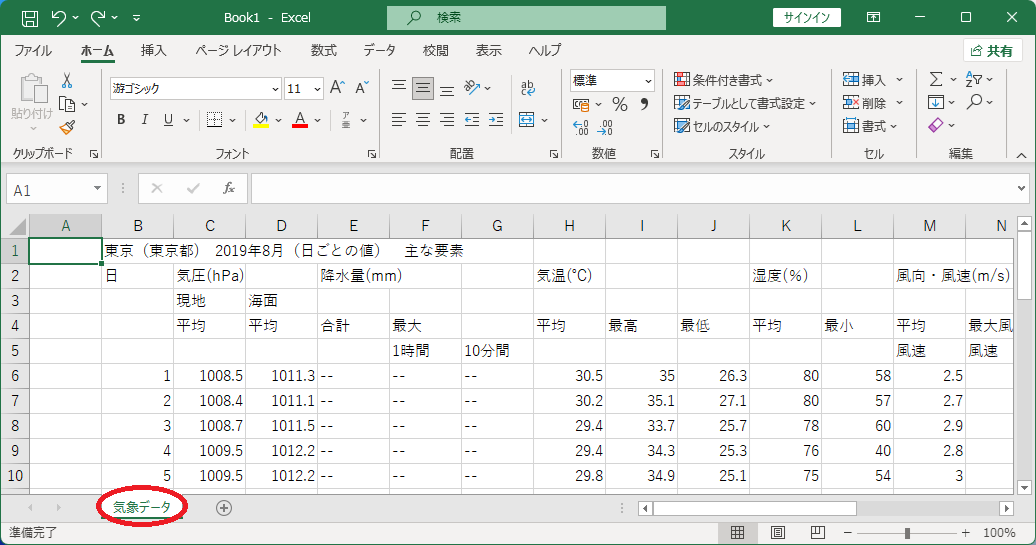This screenshot has width=1036, height=545.
Task: Redo the last action
Action: [x=98, y=18]
